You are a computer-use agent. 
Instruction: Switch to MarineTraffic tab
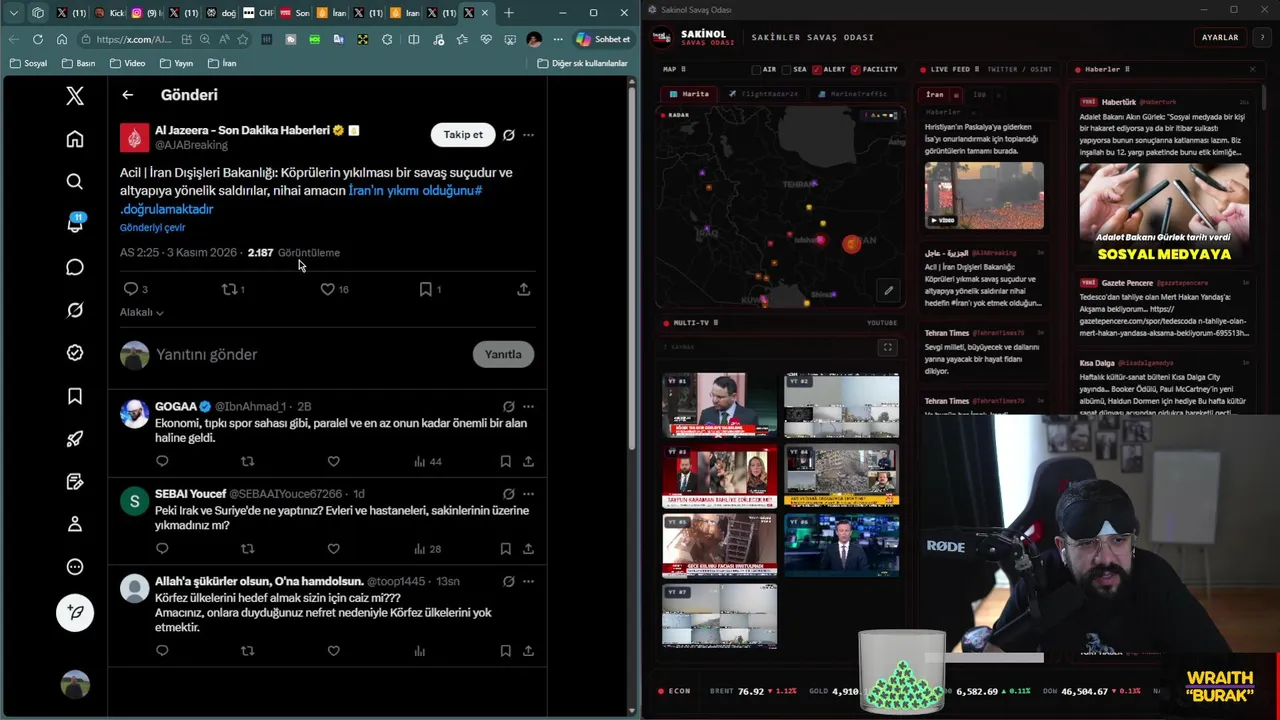(x=853, y=94)
